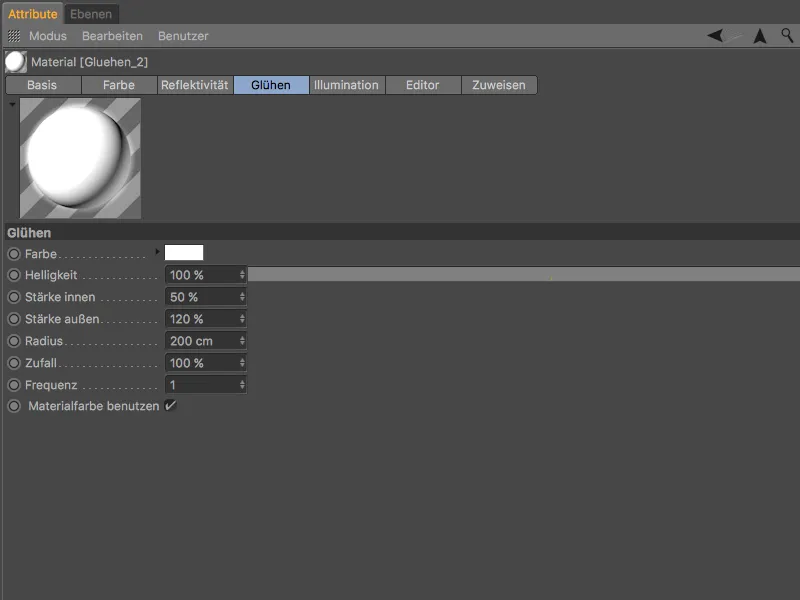Screen dimensions: 800x600
Task: Click the Glühen section header
Action: [402, 233]
